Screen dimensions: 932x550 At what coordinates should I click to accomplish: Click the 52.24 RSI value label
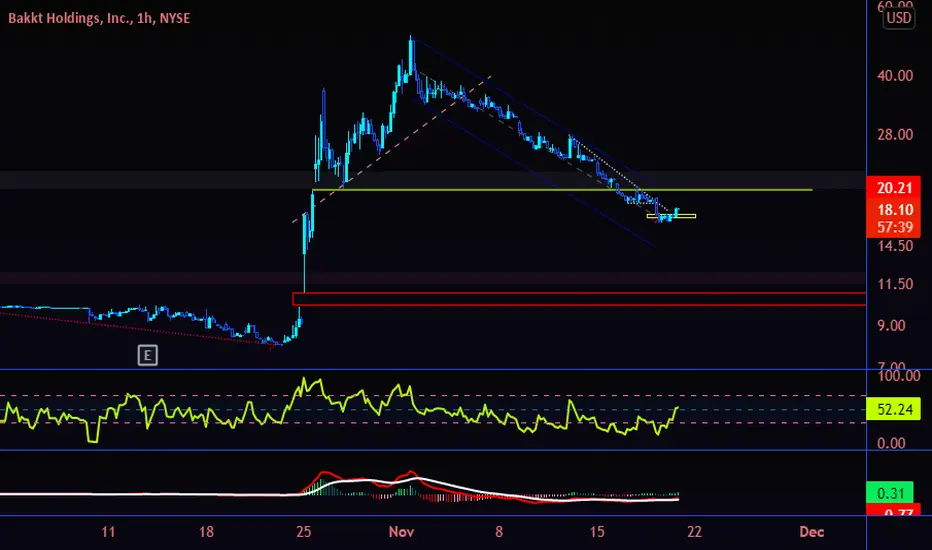point(894,410)
